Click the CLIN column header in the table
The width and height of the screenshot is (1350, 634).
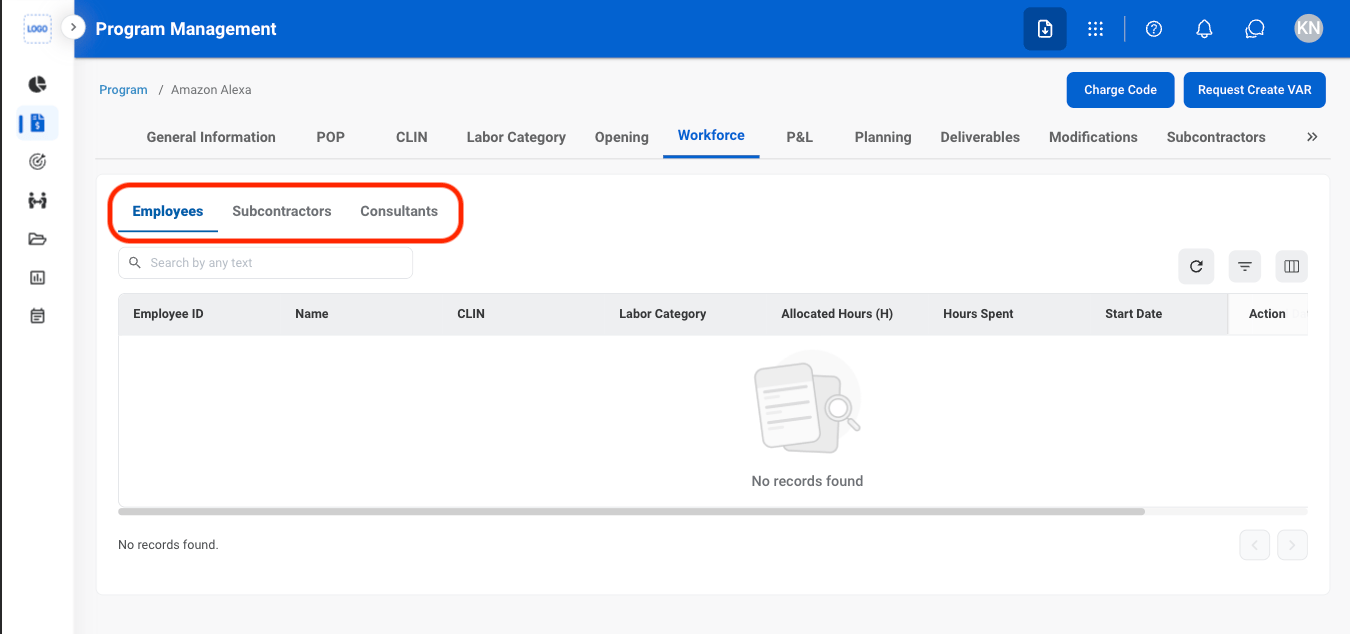[x=471, y=314]
